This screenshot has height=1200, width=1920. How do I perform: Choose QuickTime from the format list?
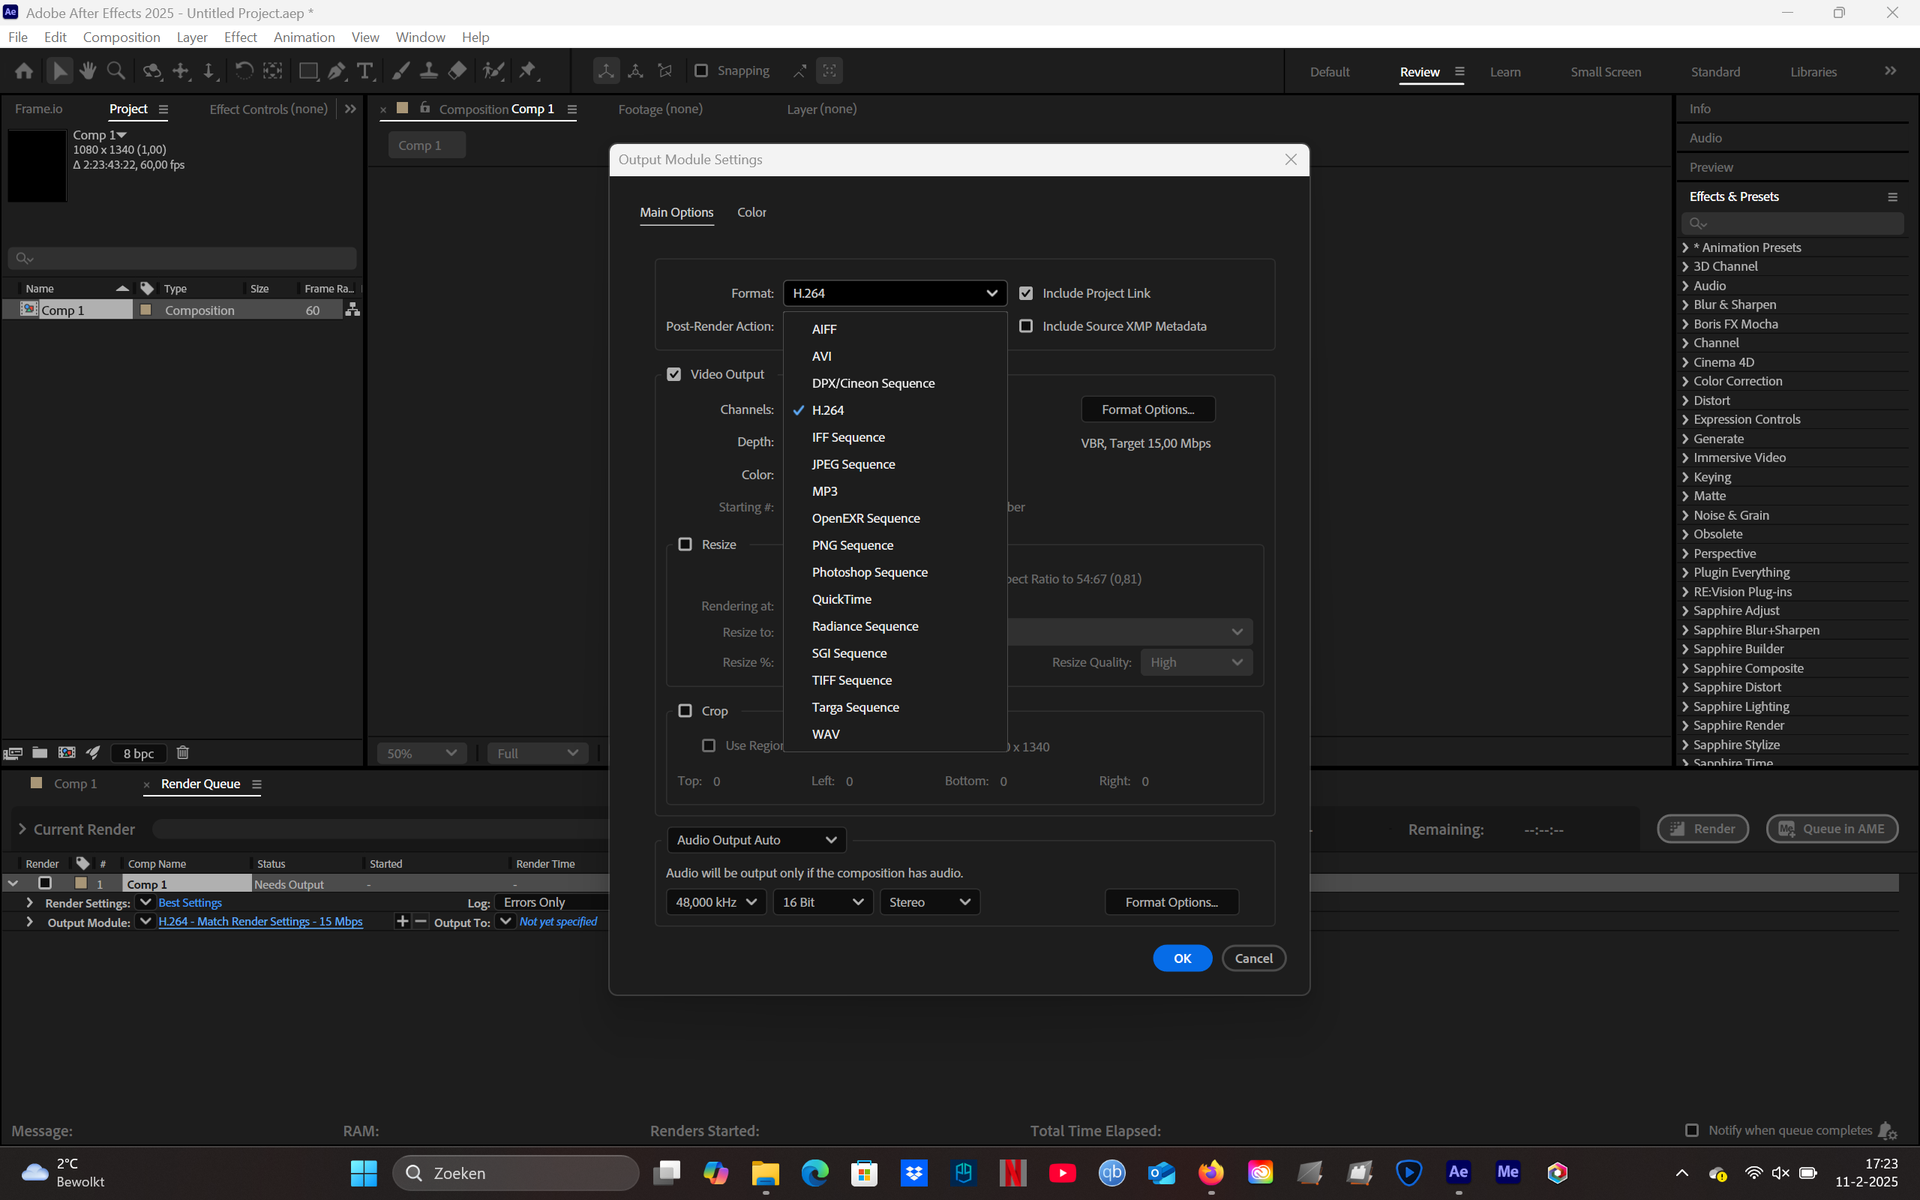[x=841, y=599]
